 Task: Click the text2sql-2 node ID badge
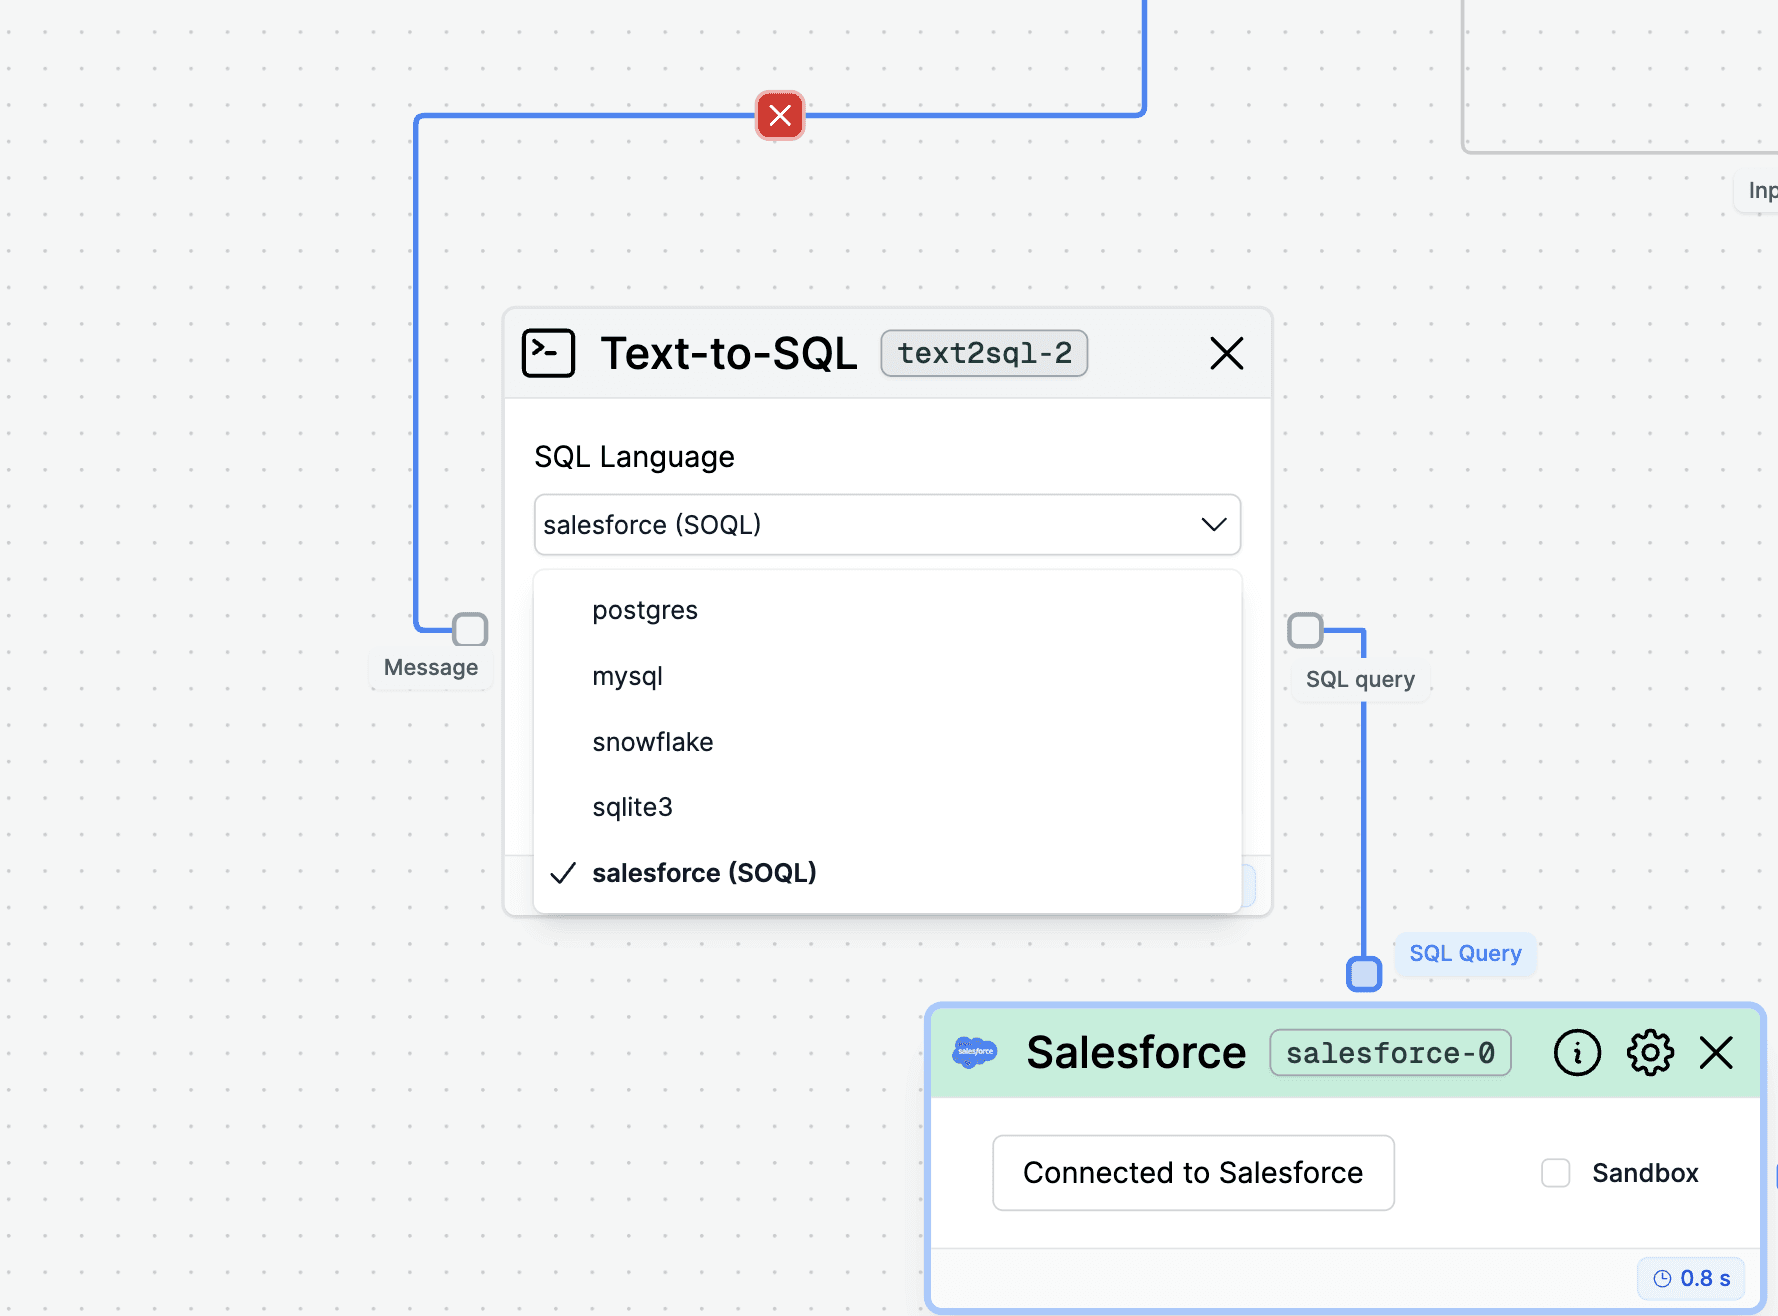[984, 353]
